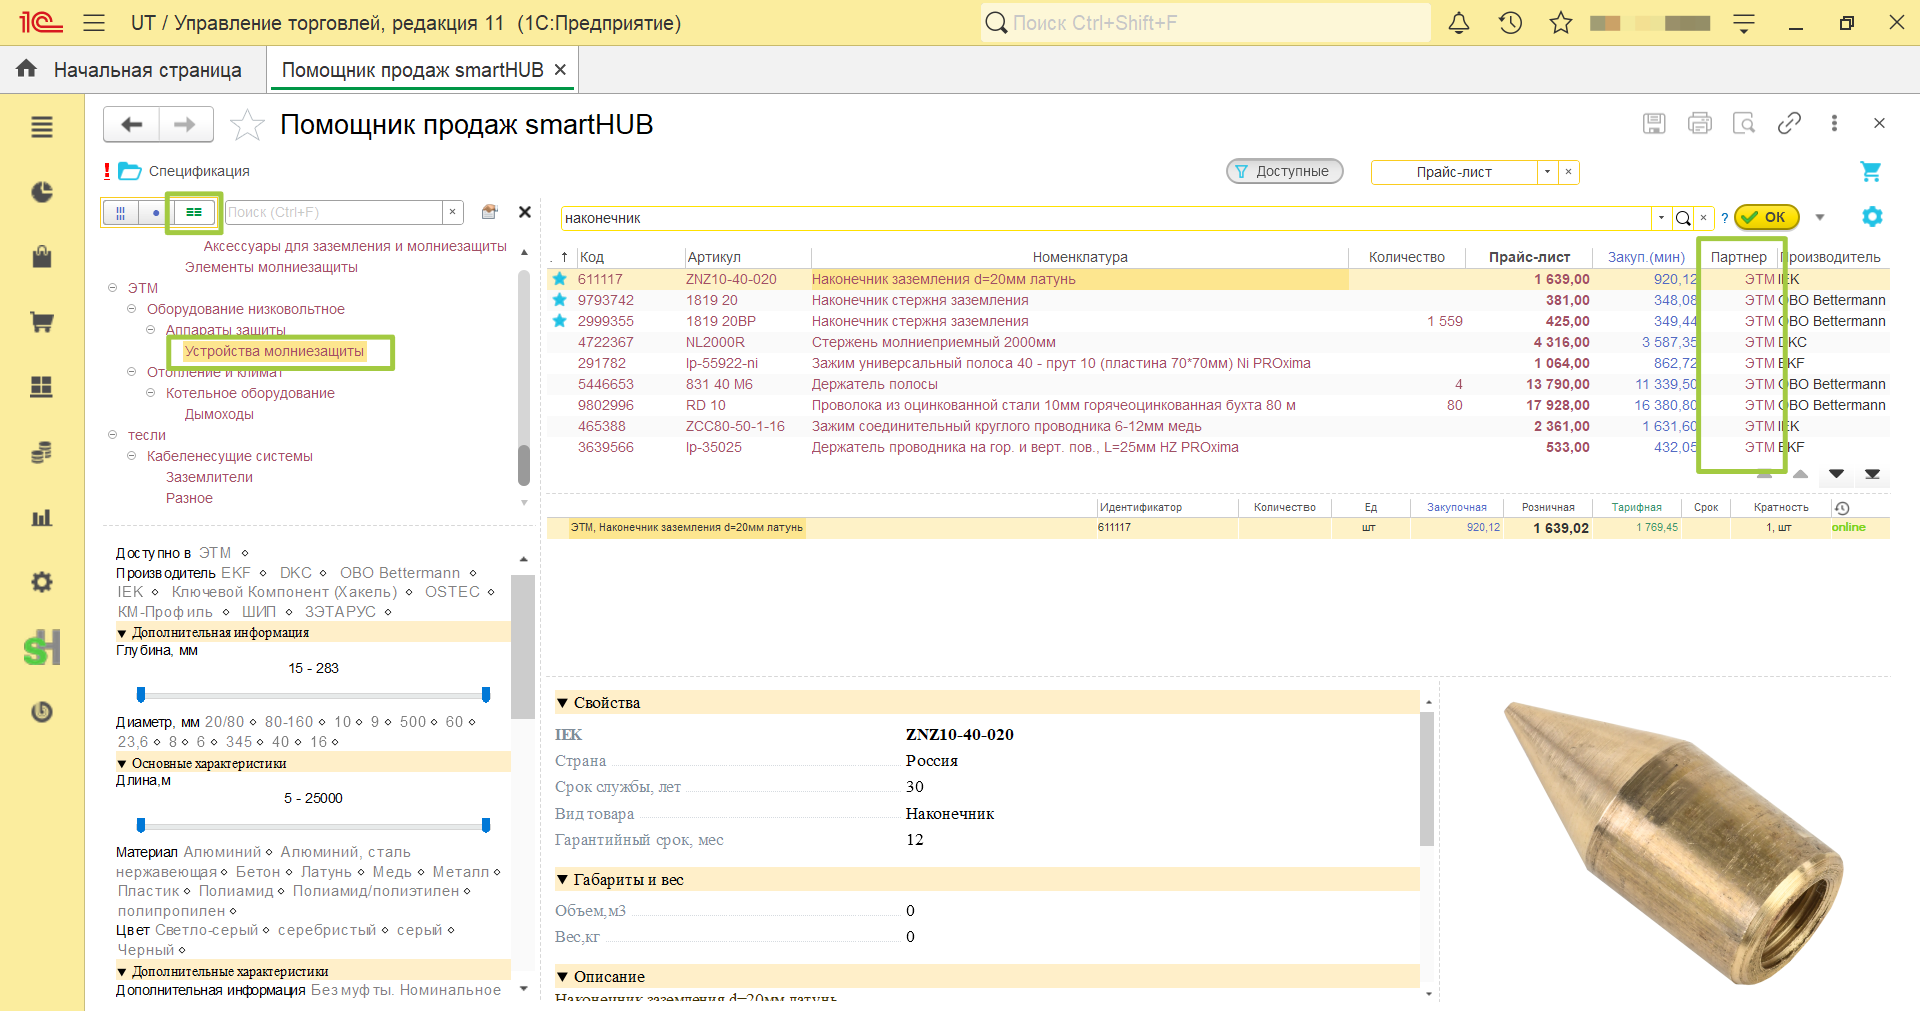The image size is (1920, 1011).
Task: Click the print icon in form header
Action: click(x=1699, y=123)
